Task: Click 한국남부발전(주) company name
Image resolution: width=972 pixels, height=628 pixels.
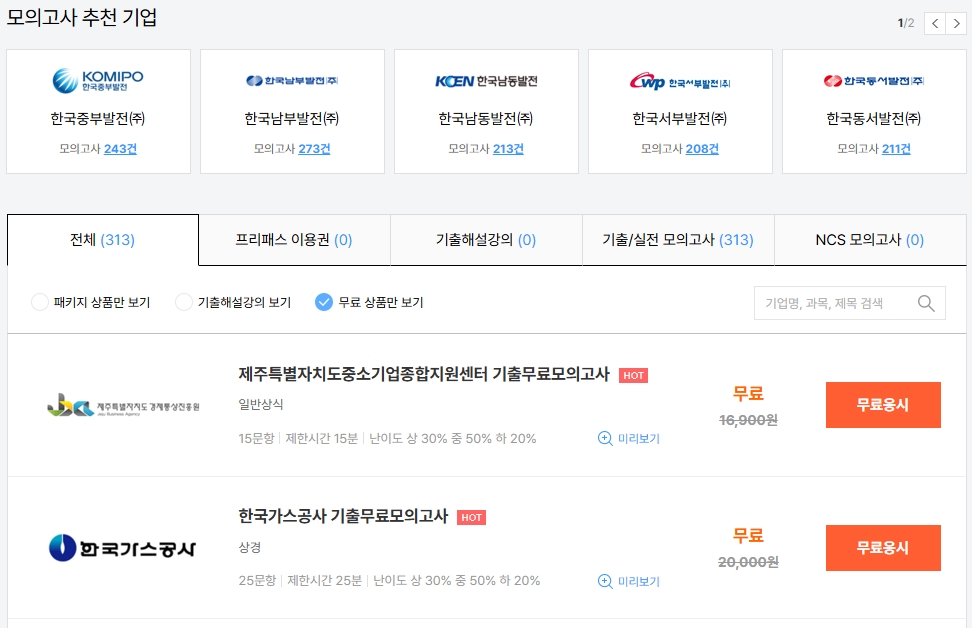Action: (292, 118)
